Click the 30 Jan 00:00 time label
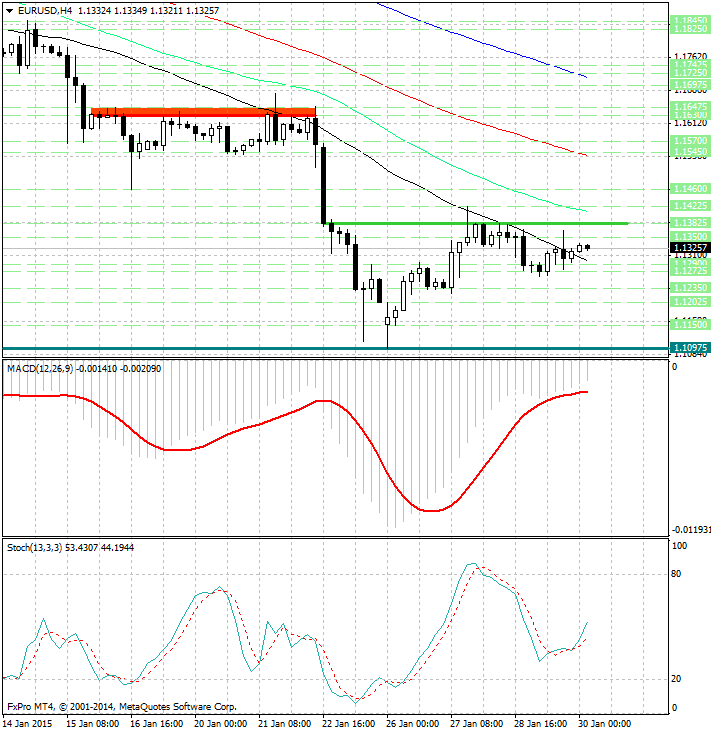The width and height of the screenshot is (711, 732). tap(605, 724)
